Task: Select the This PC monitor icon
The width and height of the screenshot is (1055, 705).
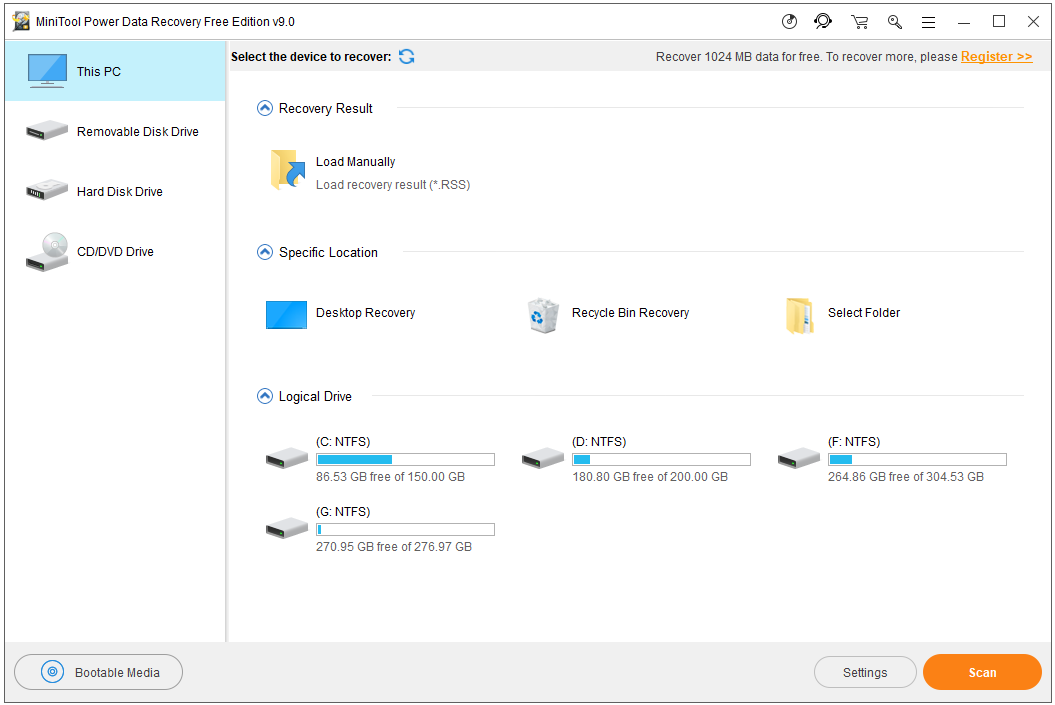Action: coord(47,71)
